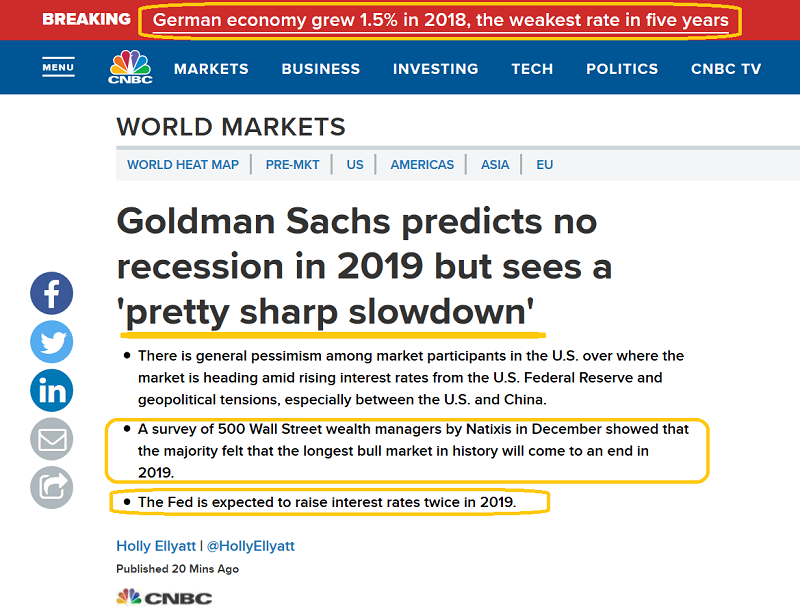Click the gray share arrow icon

coord(52,486)
